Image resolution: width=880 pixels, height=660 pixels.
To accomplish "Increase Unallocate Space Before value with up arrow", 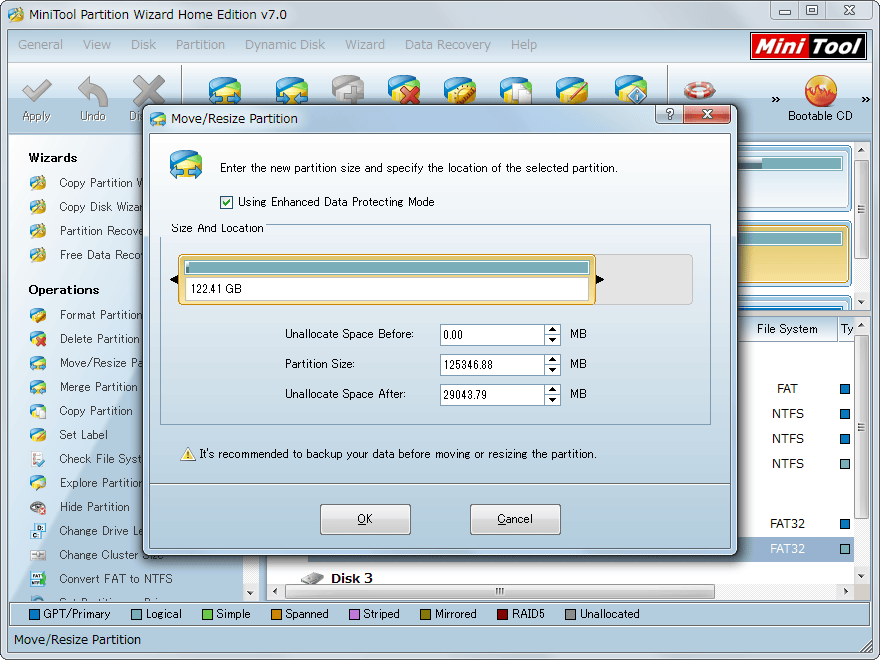I will (553, 330).
